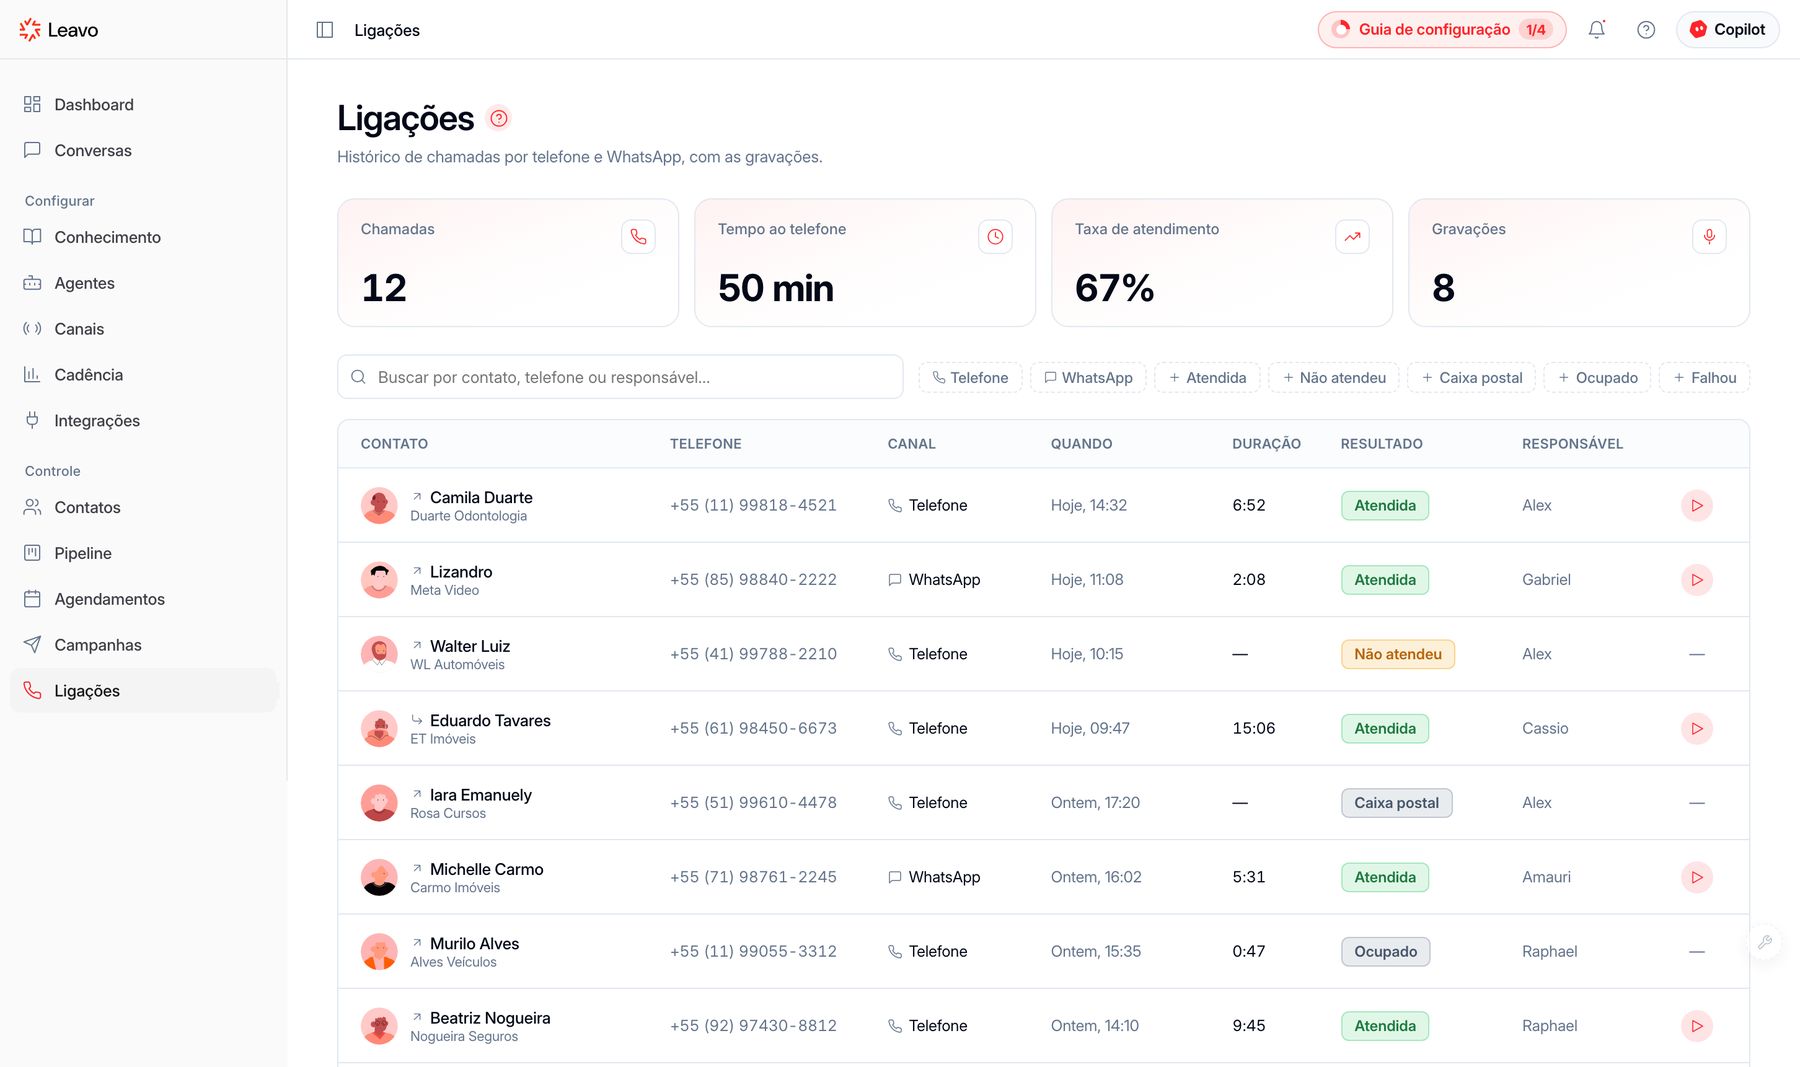Select the Ocupado badge for Murilo Alves

coord(1385,952)
